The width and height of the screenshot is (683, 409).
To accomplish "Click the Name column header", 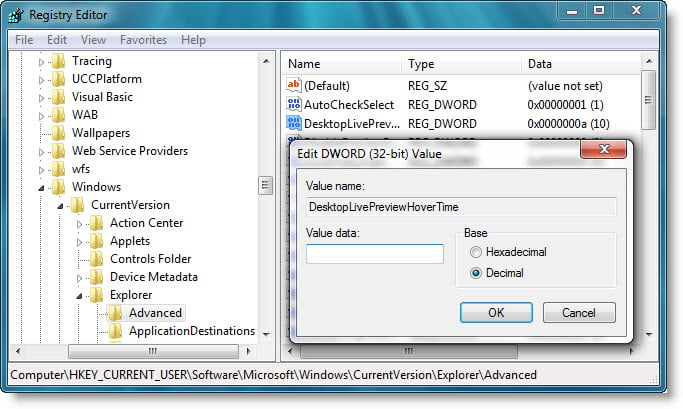I will (341, 64).
